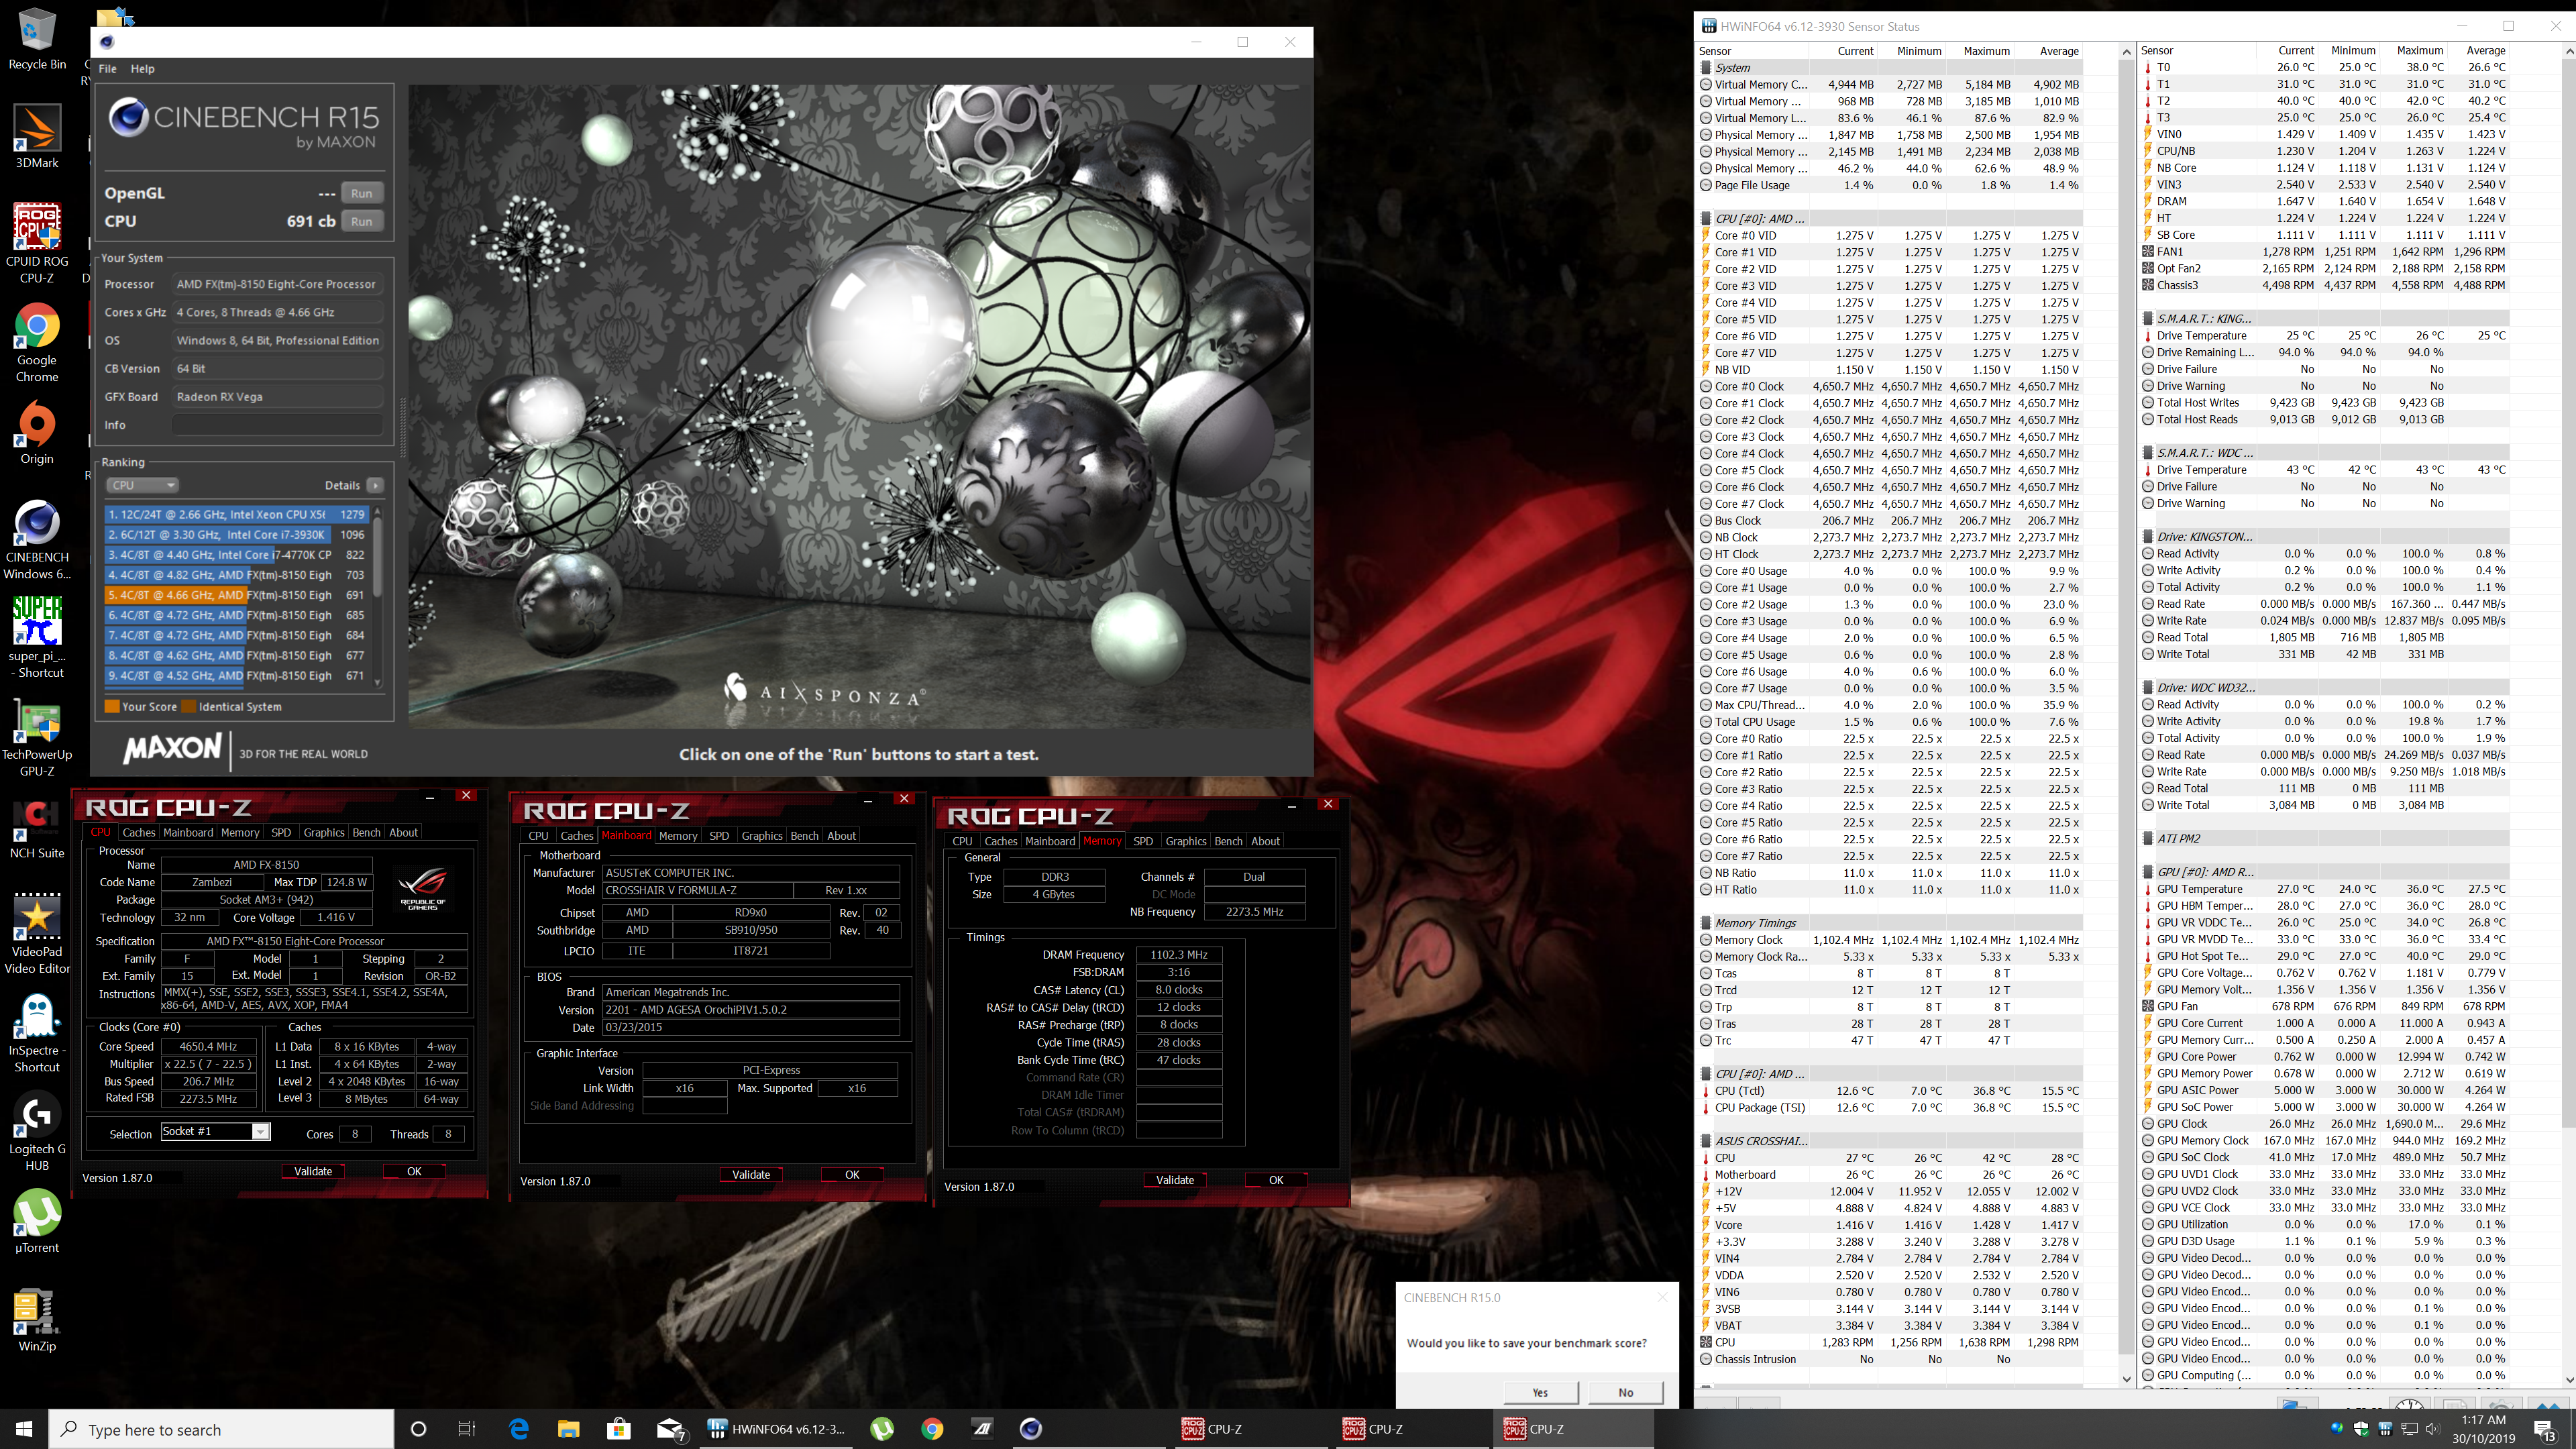Click Validate in the left CPU-Z window
The width and height of the screenshot is (2576, 1449).
tap(313, 1171)
